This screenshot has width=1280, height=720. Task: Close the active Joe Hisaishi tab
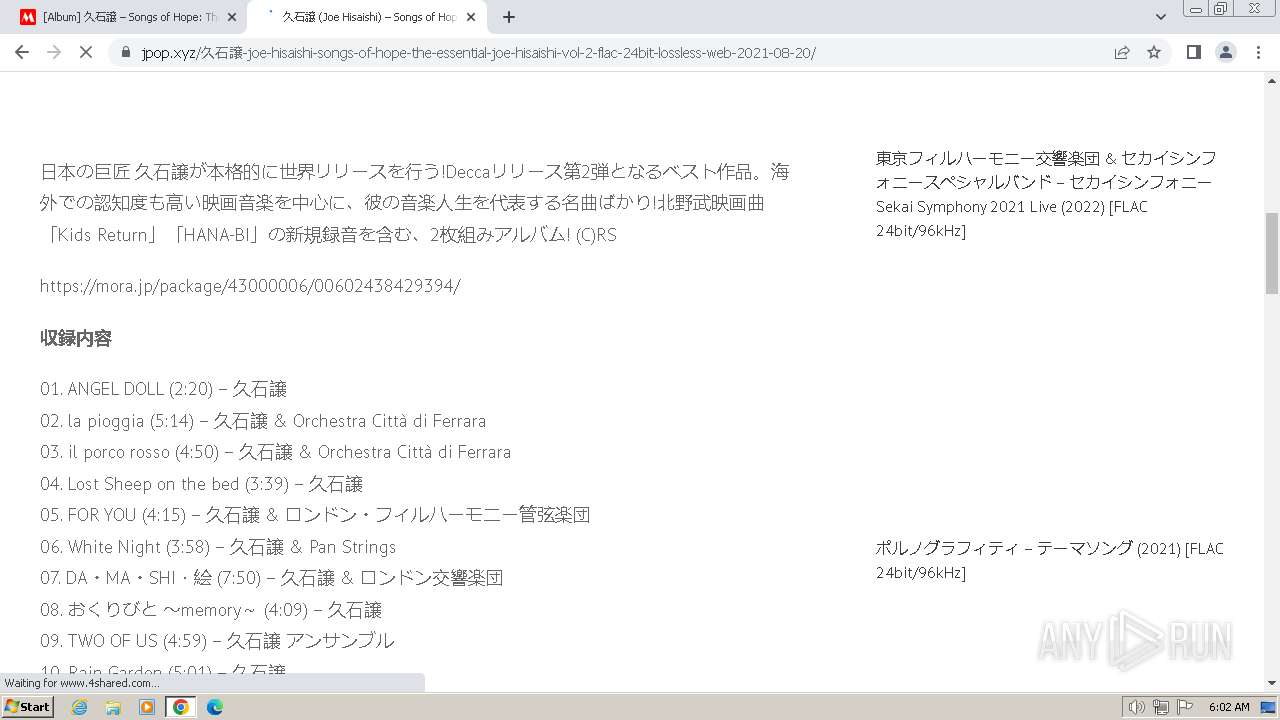pos(471,17)
